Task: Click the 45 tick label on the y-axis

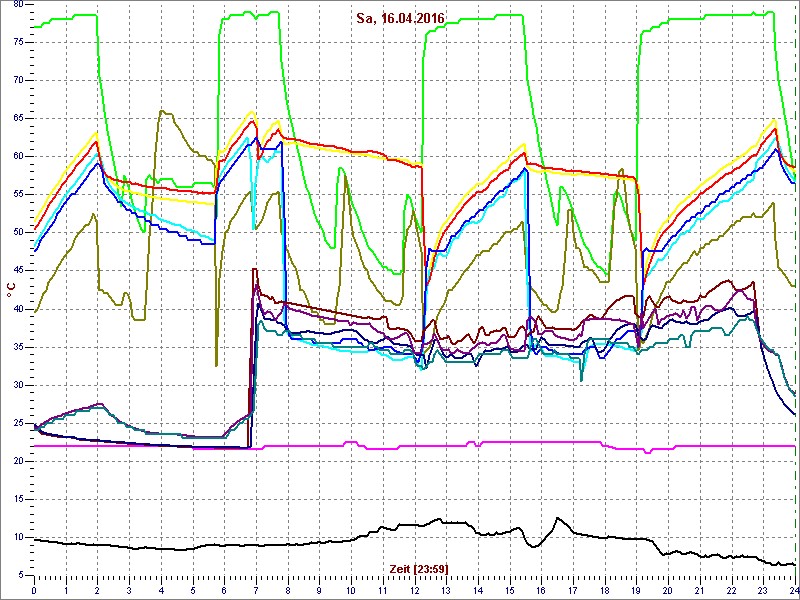Action: tap(18, 271)
